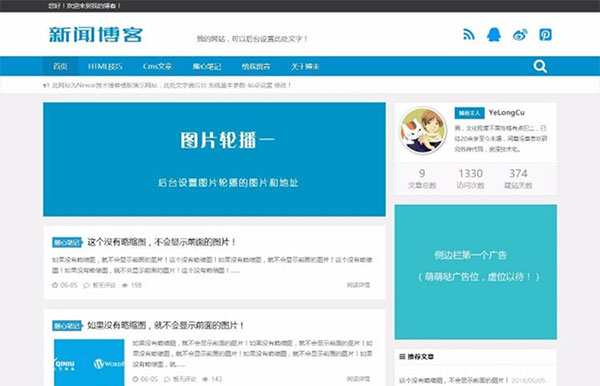Click the 推荐文章 section list icon
This screenshot has width=600, height=386.
(402, 357)
